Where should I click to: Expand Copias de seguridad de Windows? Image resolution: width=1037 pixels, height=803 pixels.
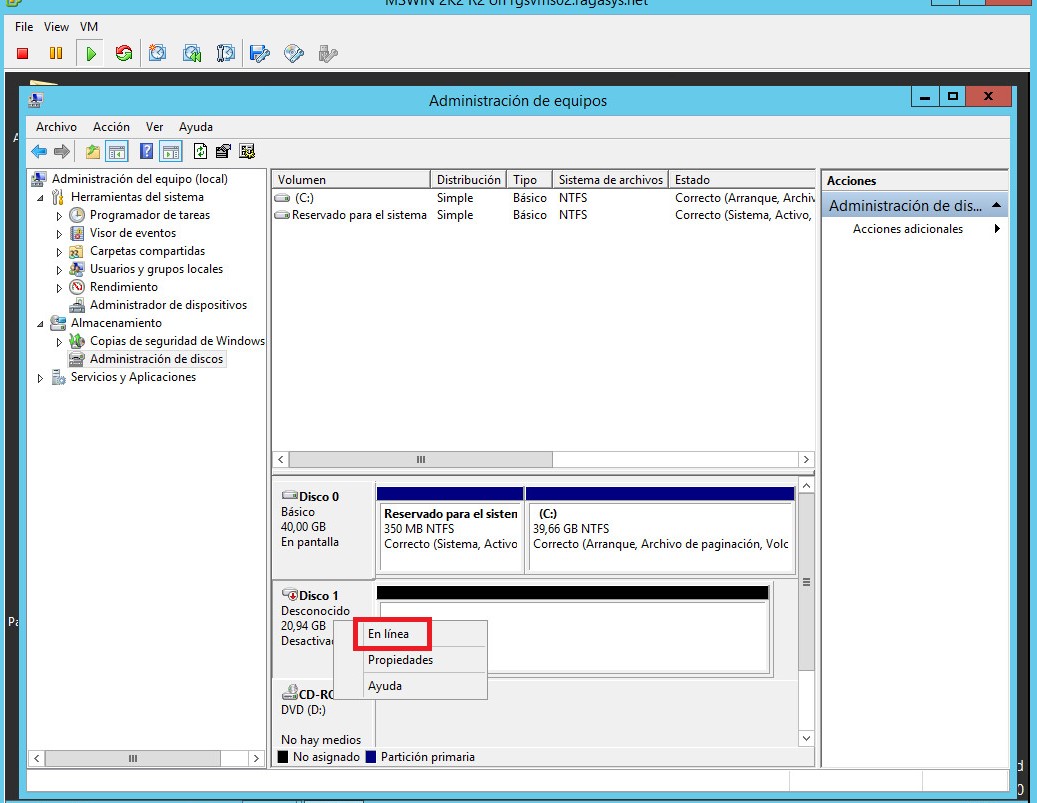pyautogui.click(x=58, y=341)
